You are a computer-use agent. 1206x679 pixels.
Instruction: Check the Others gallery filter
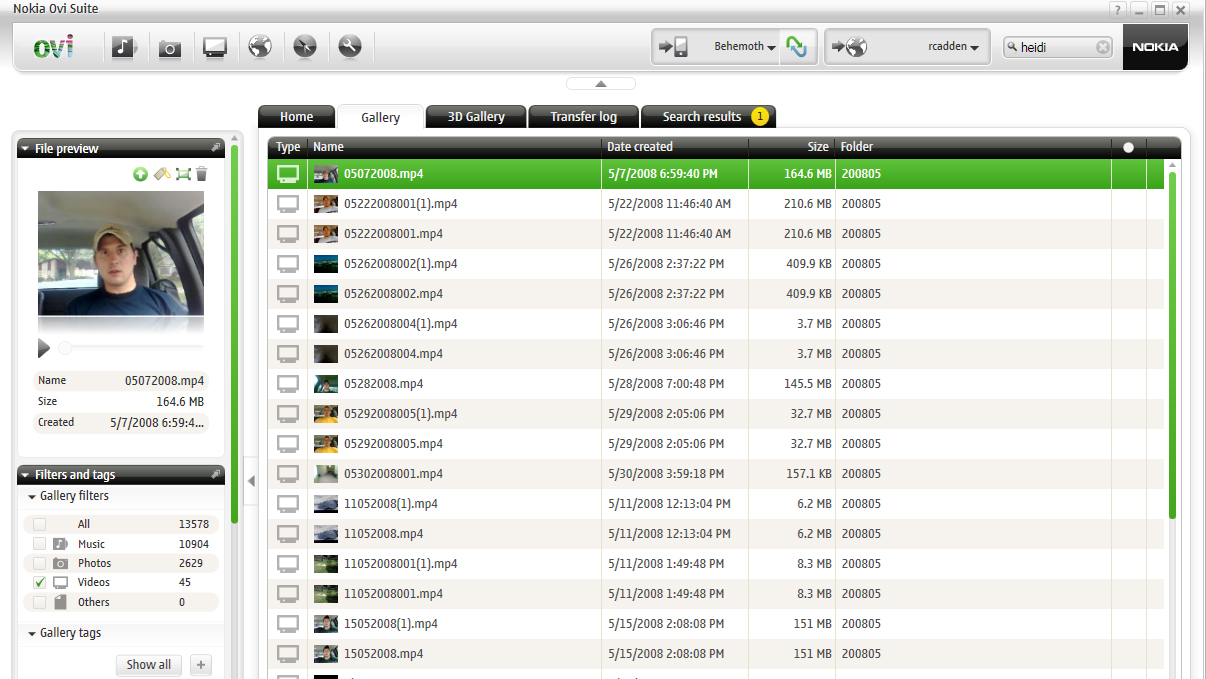(x=39, y=602)
